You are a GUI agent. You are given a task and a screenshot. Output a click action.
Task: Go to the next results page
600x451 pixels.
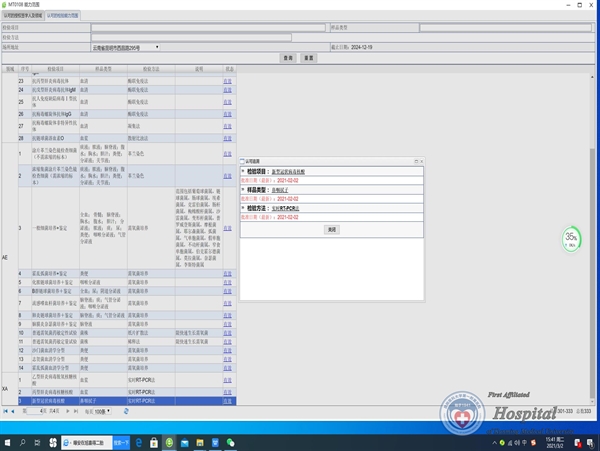pos(68,411)
